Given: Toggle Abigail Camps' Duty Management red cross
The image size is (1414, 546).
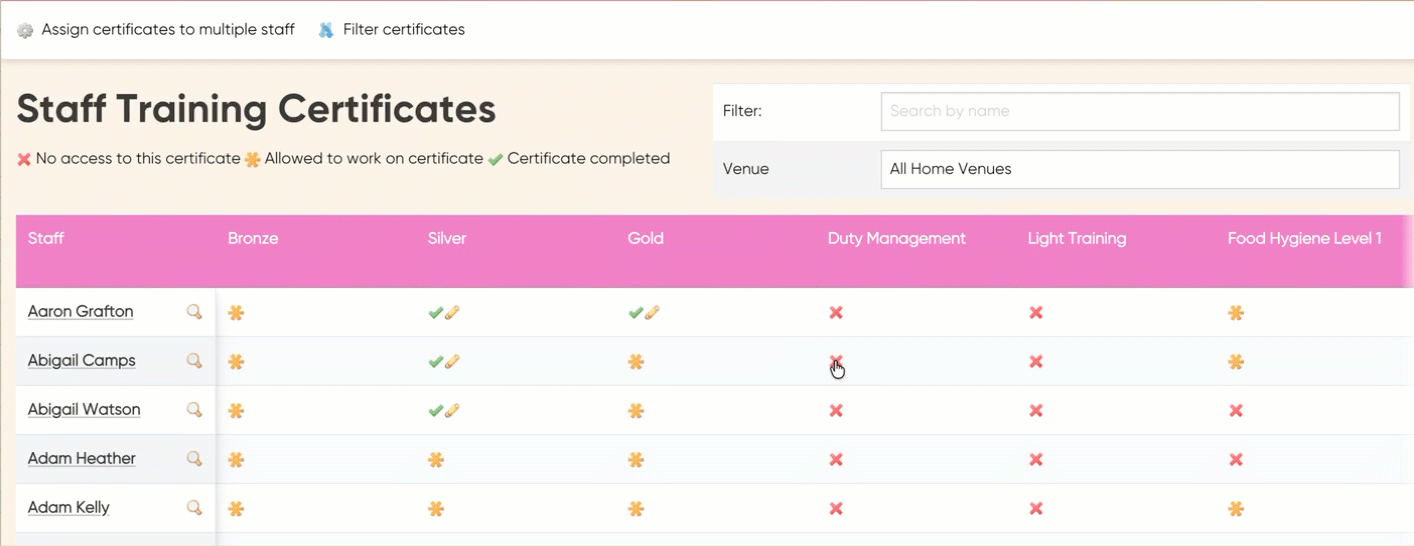Looking at the screenshot, I should coord(836,361).
